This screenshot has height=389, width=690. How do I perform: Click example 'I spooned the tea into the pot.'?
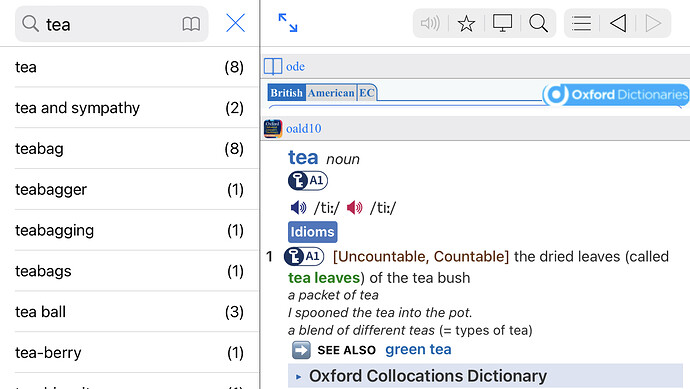pyautogui.click(x=380, y=313)
